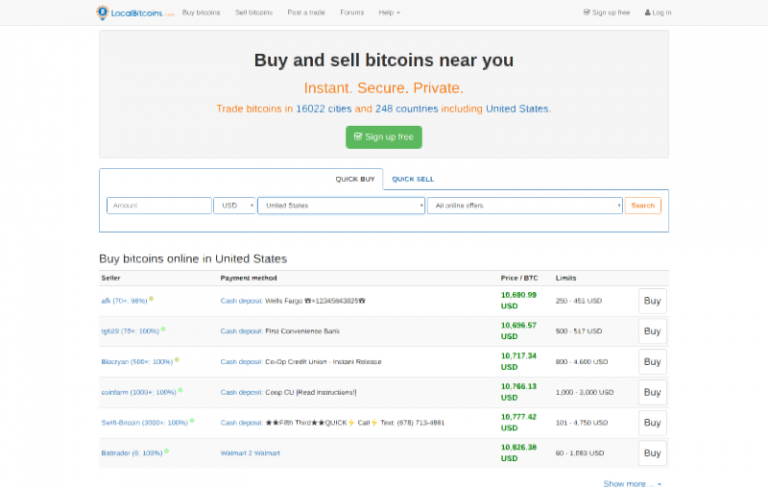Click the Log in link
This screenshot has width=768, height=489.
[658, 13]
